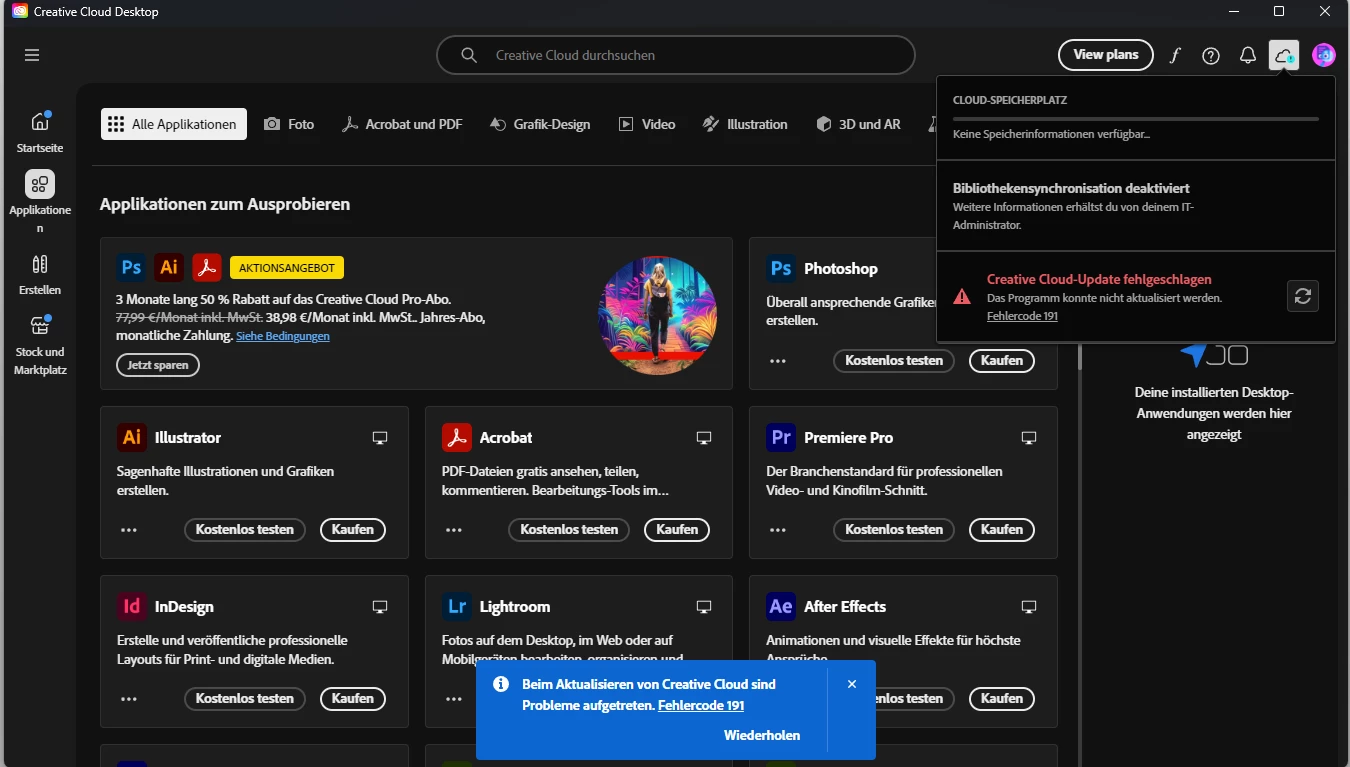Click Kostenlos testen for InDesign
Screen dimensions: 1350x767
(x=245, y=699)
